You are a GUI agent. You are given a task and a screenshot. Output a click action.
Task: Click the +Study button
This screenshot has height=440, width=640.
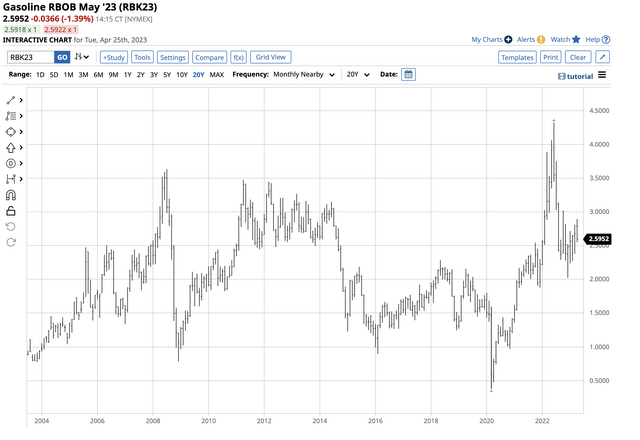point(114,57)
